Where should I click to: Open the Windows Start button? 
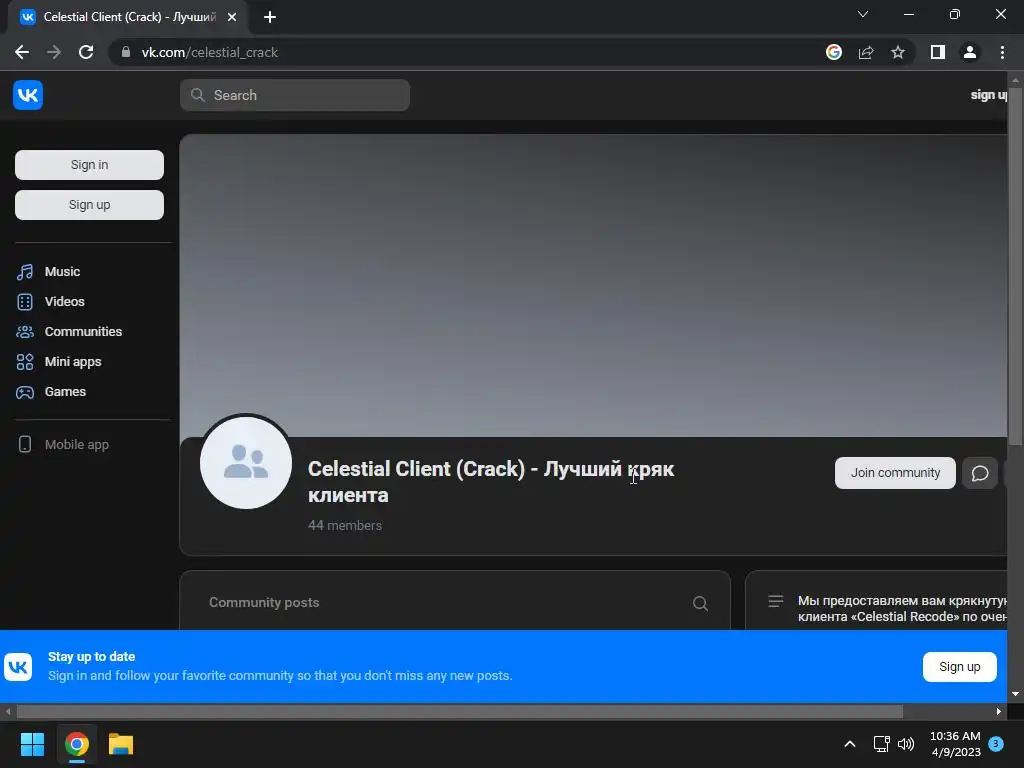coord(32,744)
